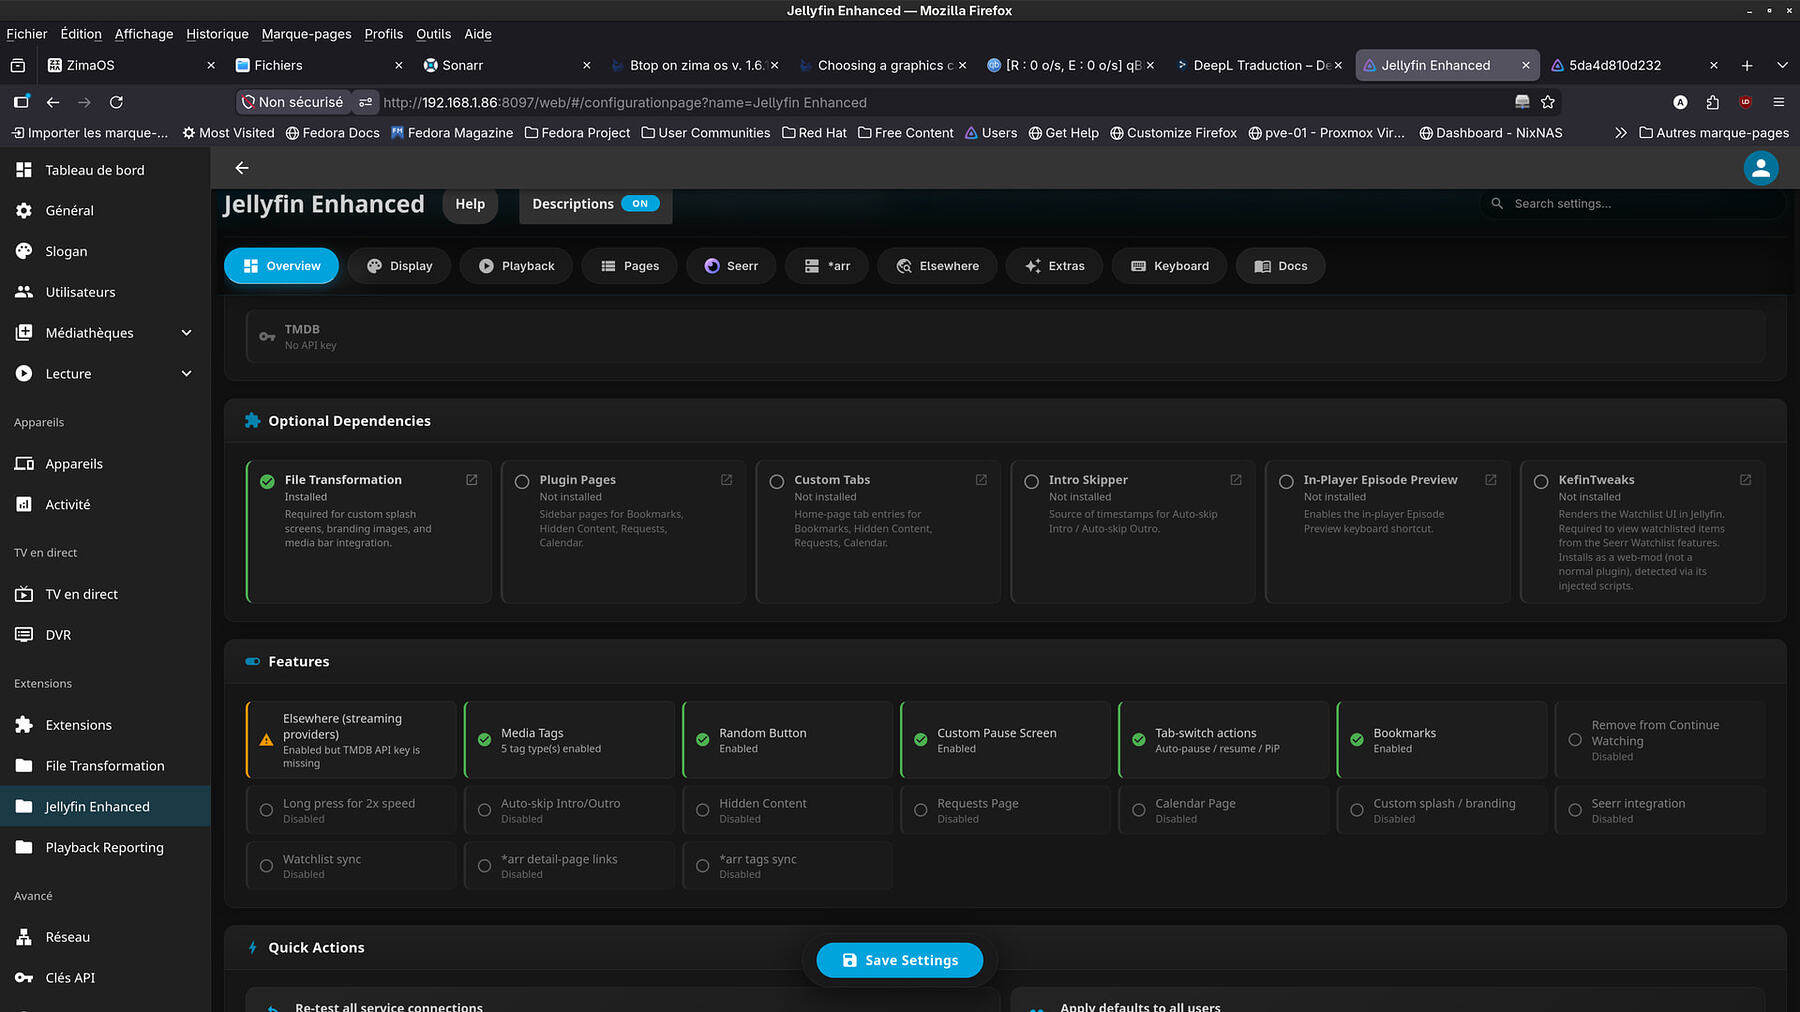Image resolution: width=1800 pixels, height=1012 pixels.
Task: Open the TV en direct sidebar link
Action: (x=105, y=594)
